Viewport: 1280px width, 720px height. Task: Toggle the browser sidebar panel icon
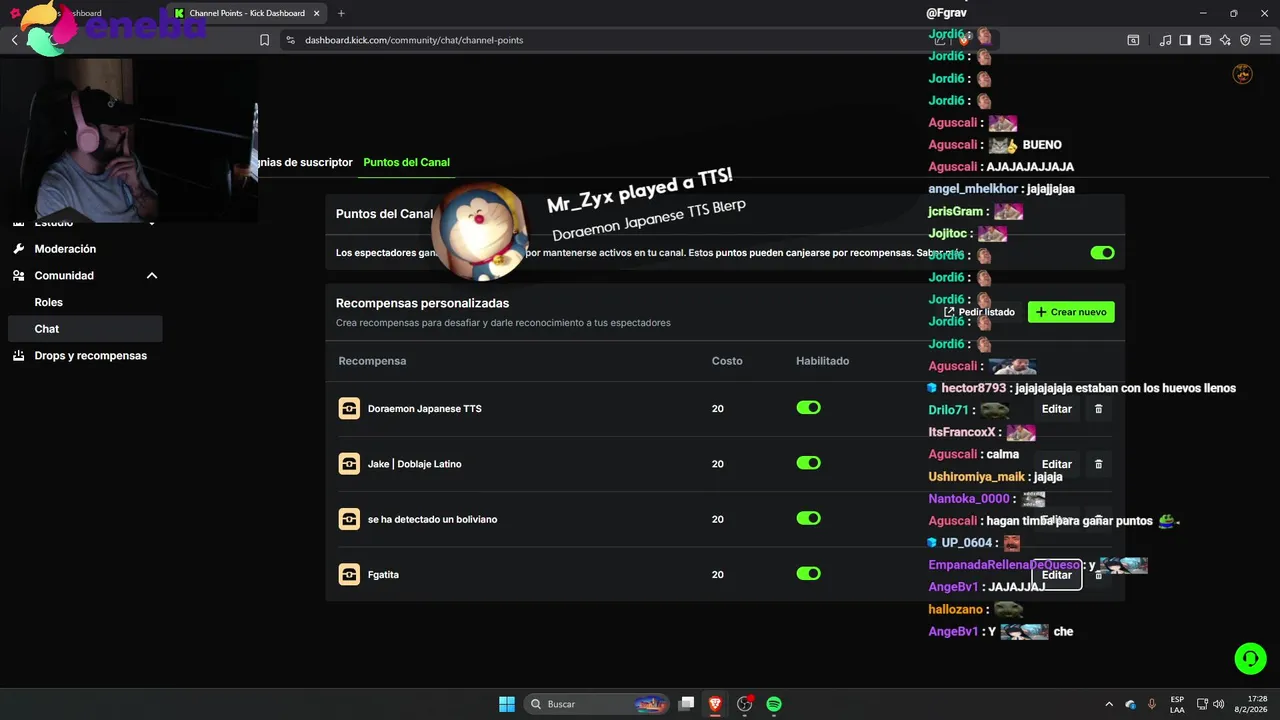(x=1185, y=40)
